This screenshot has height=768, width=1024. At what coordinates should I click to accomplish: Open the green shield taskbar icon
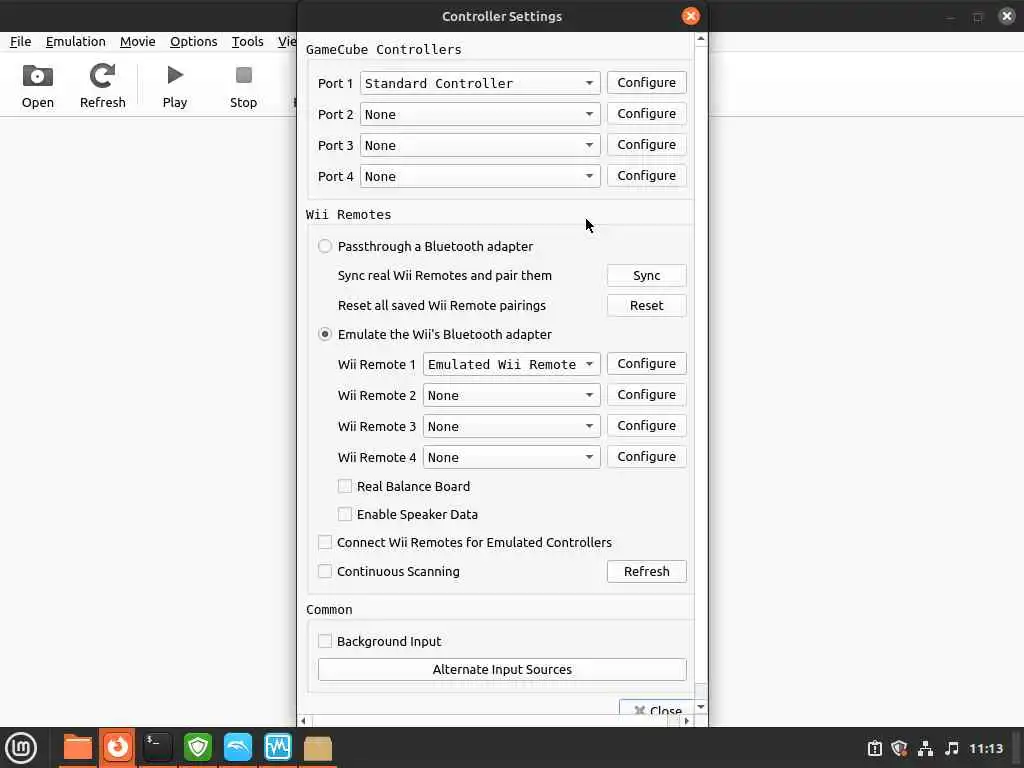(x=197, y=748)
